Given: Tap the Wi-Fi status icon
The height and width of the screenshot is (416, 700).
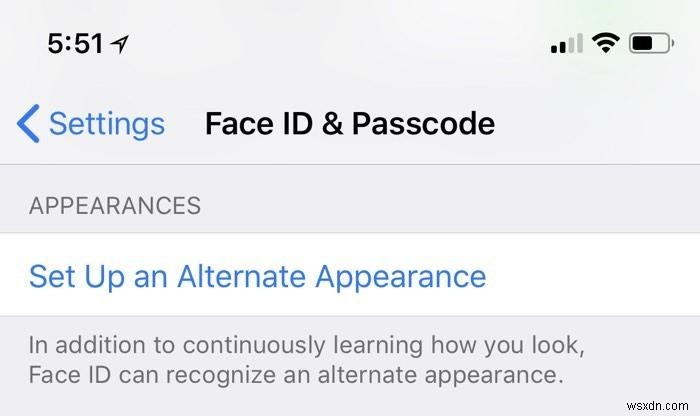Looking at the screenshot, I should pos(605,43).
